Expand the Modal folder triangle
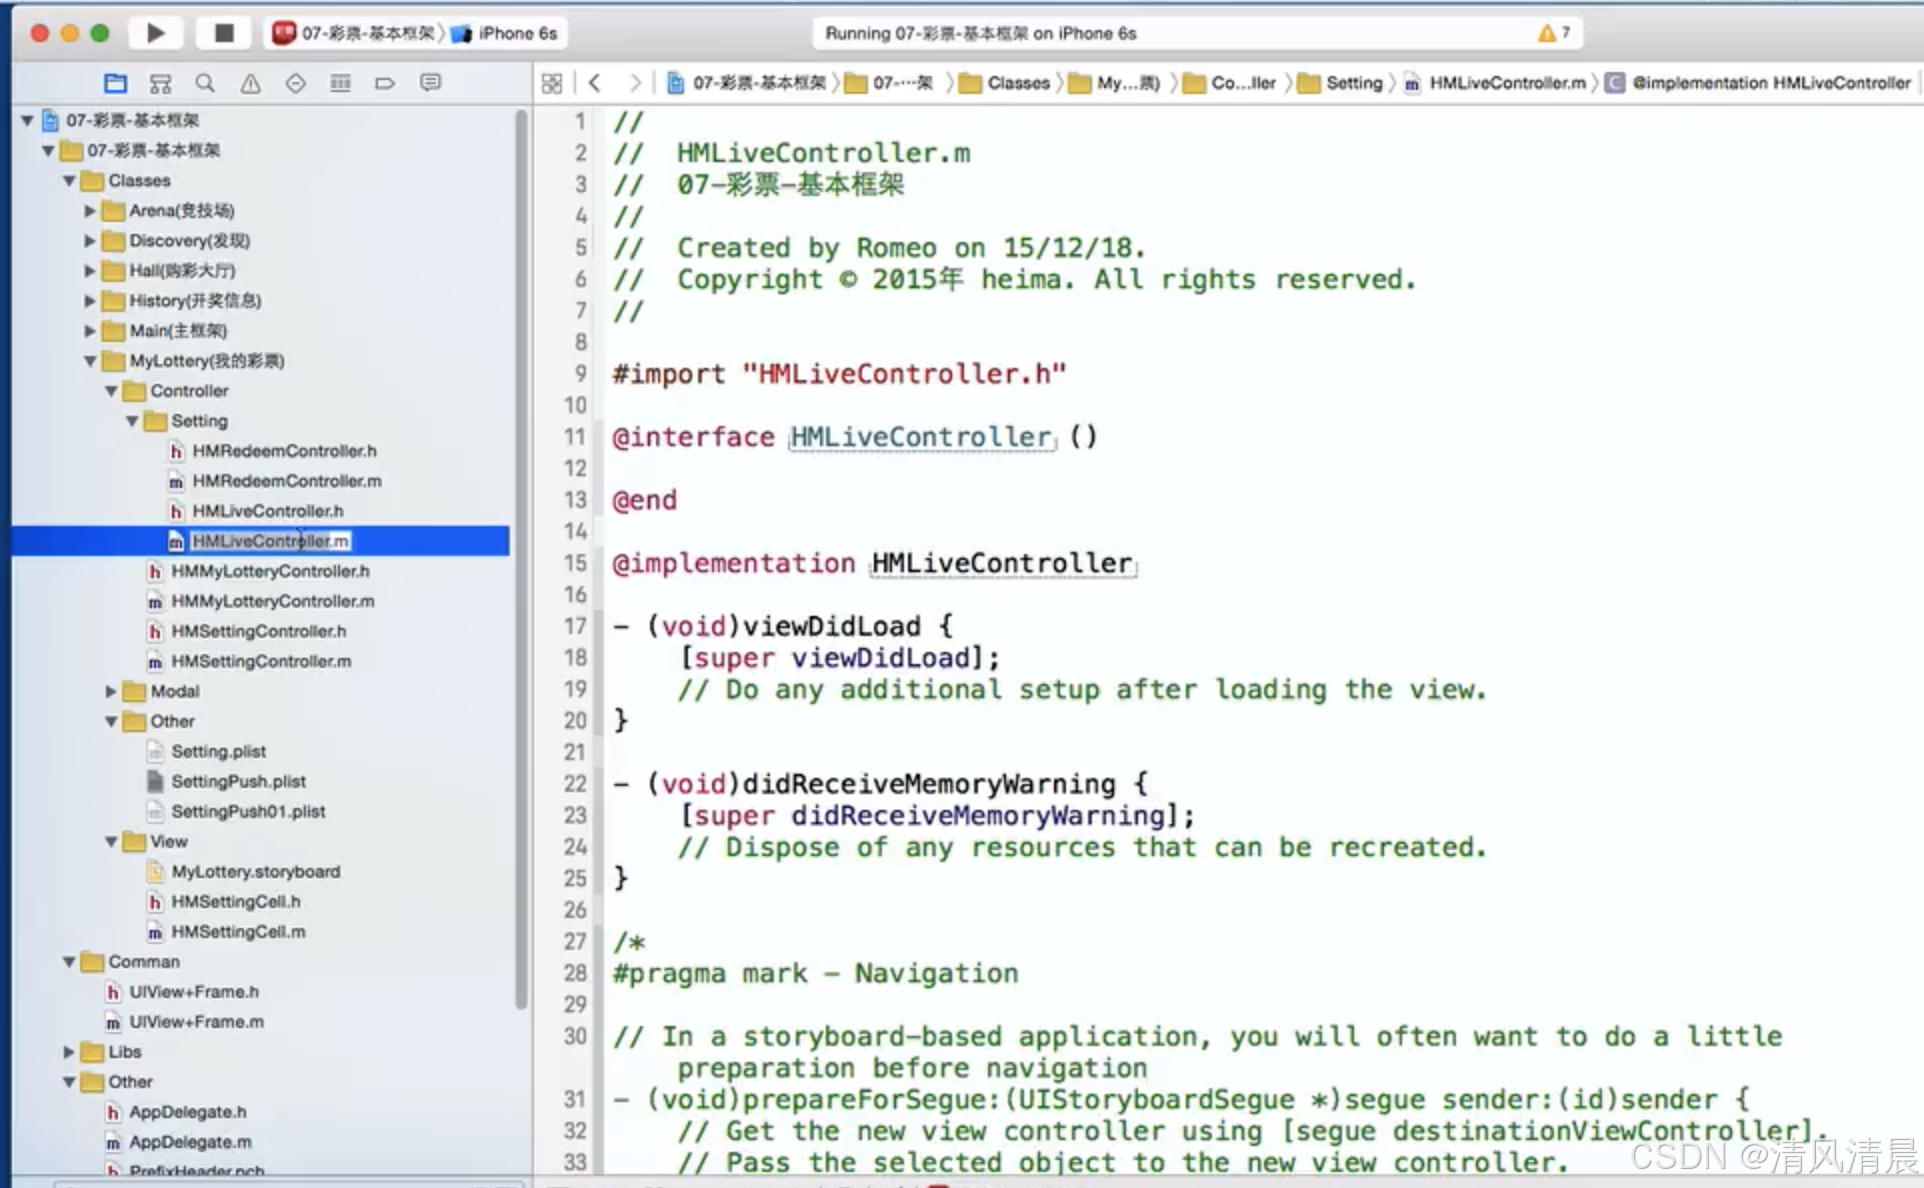 (x=111, y=691)
